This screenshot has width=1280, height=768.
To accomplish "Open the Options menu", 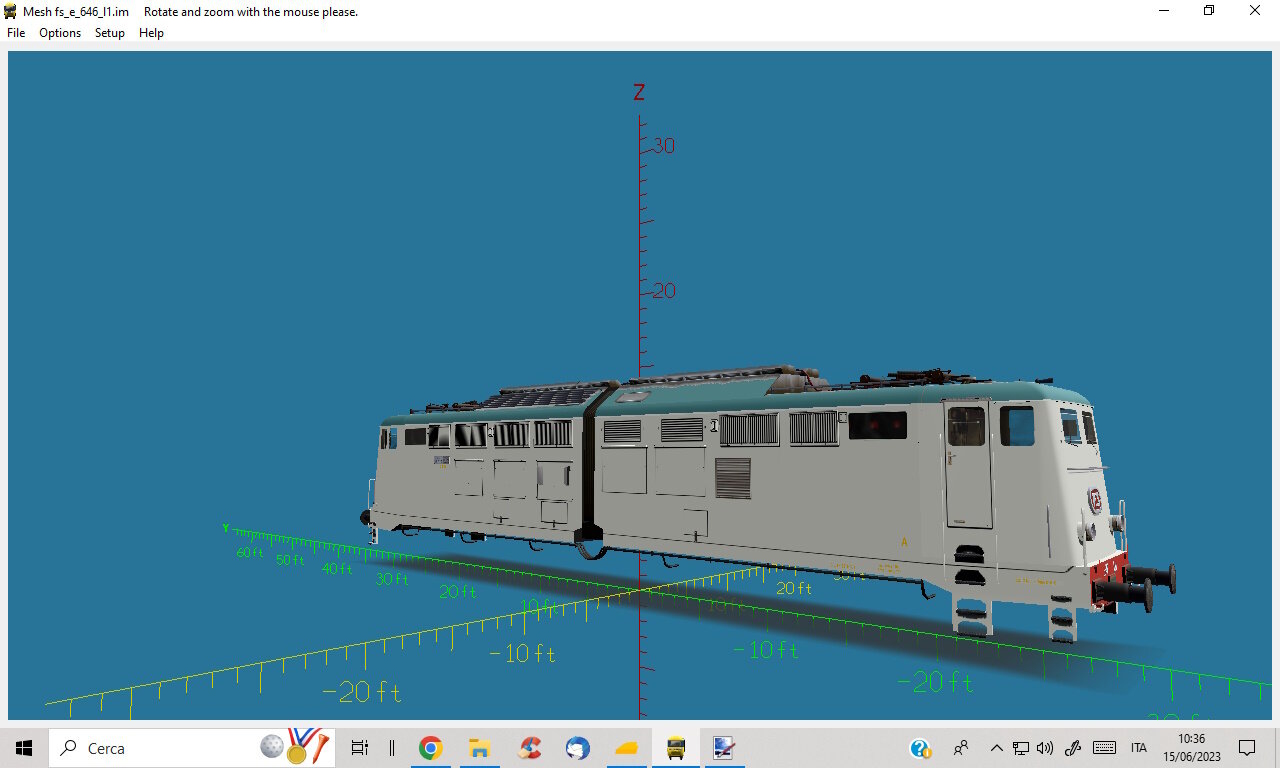I will point(60,33).
